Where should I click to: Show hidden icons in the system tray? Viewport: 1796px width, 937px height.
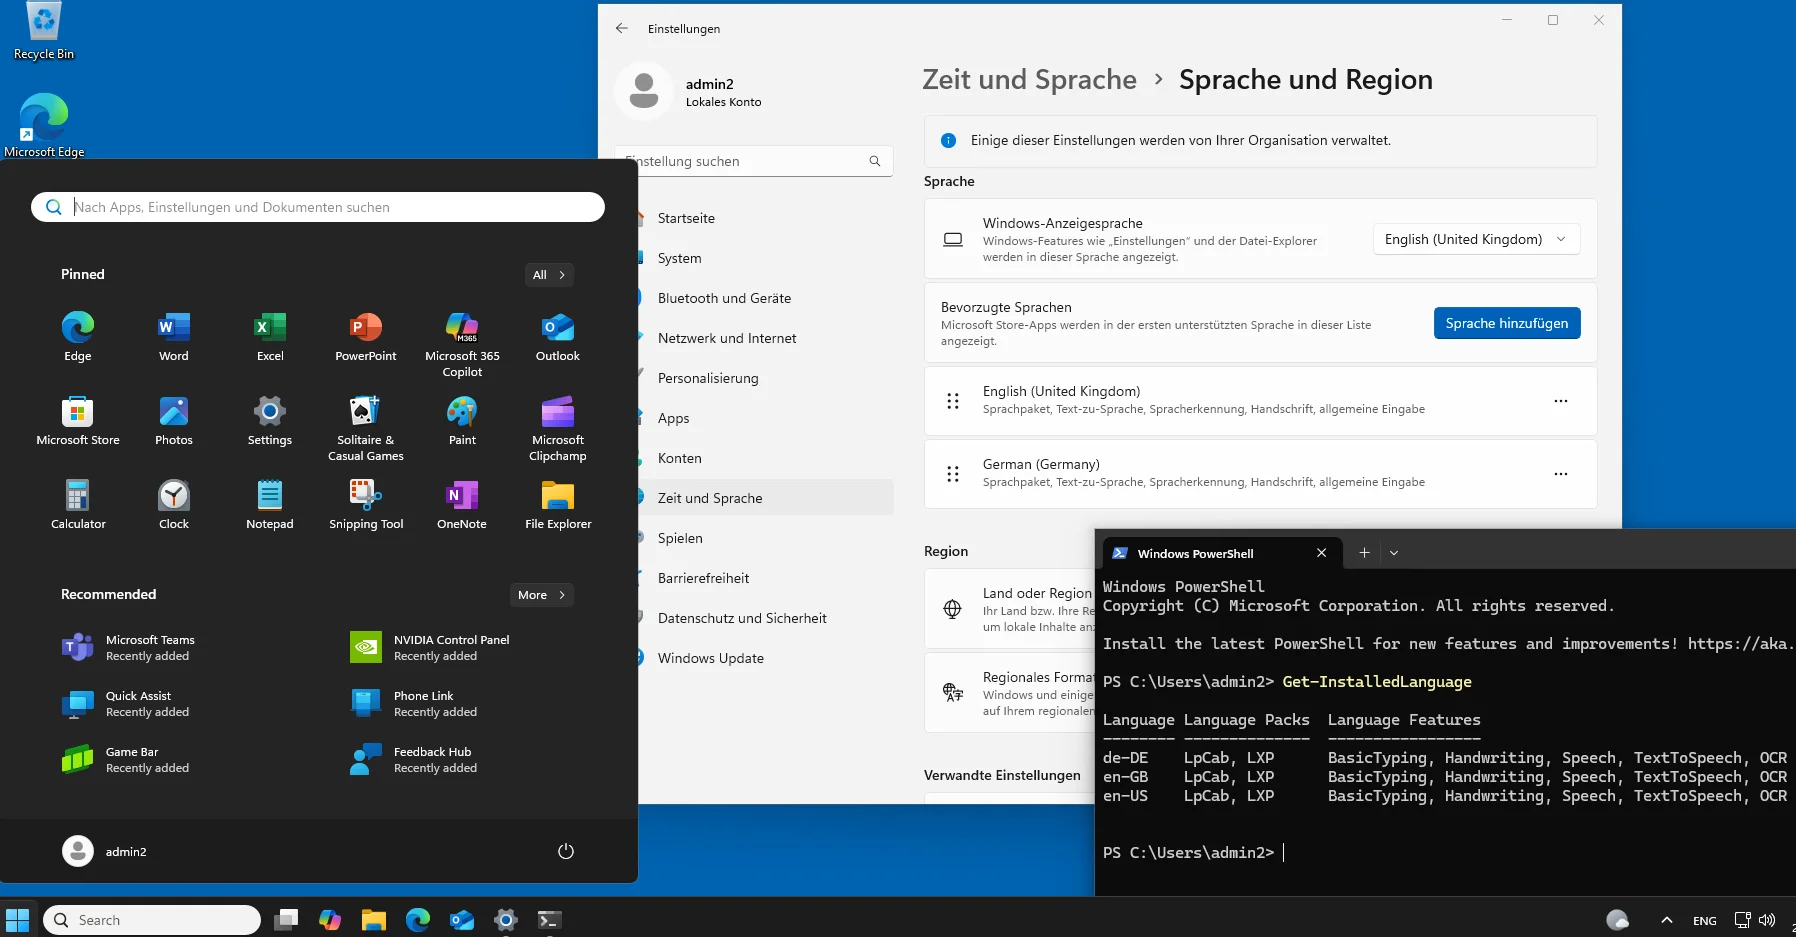[x=1666, y=920]
